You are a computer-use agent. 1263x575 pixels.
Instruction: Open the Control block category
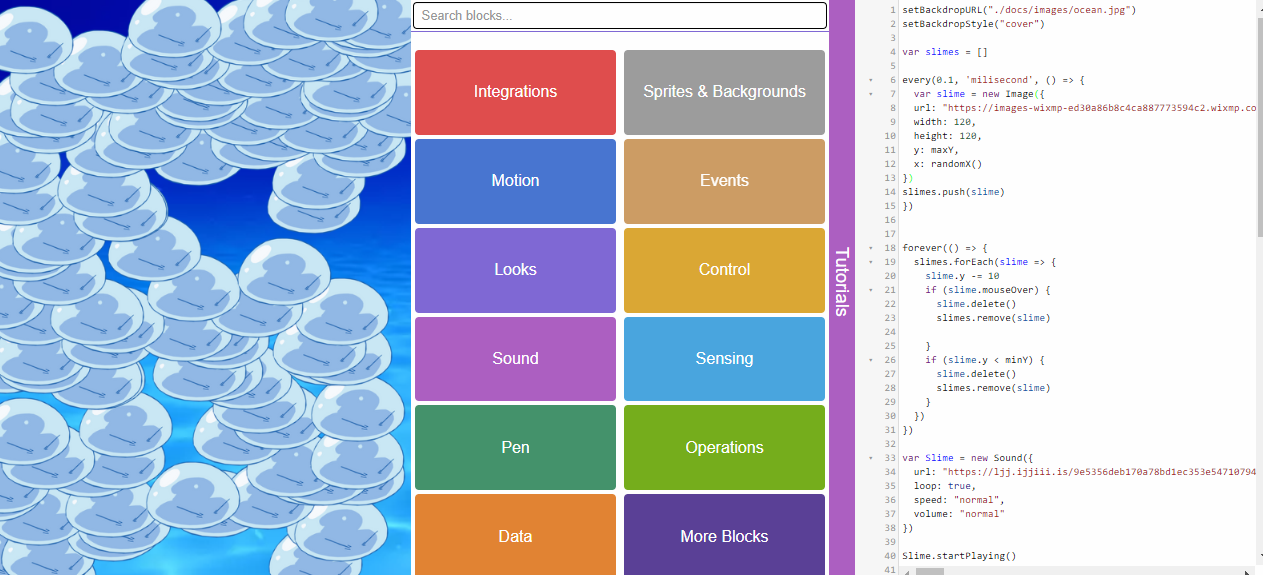(x=724, y=270)
